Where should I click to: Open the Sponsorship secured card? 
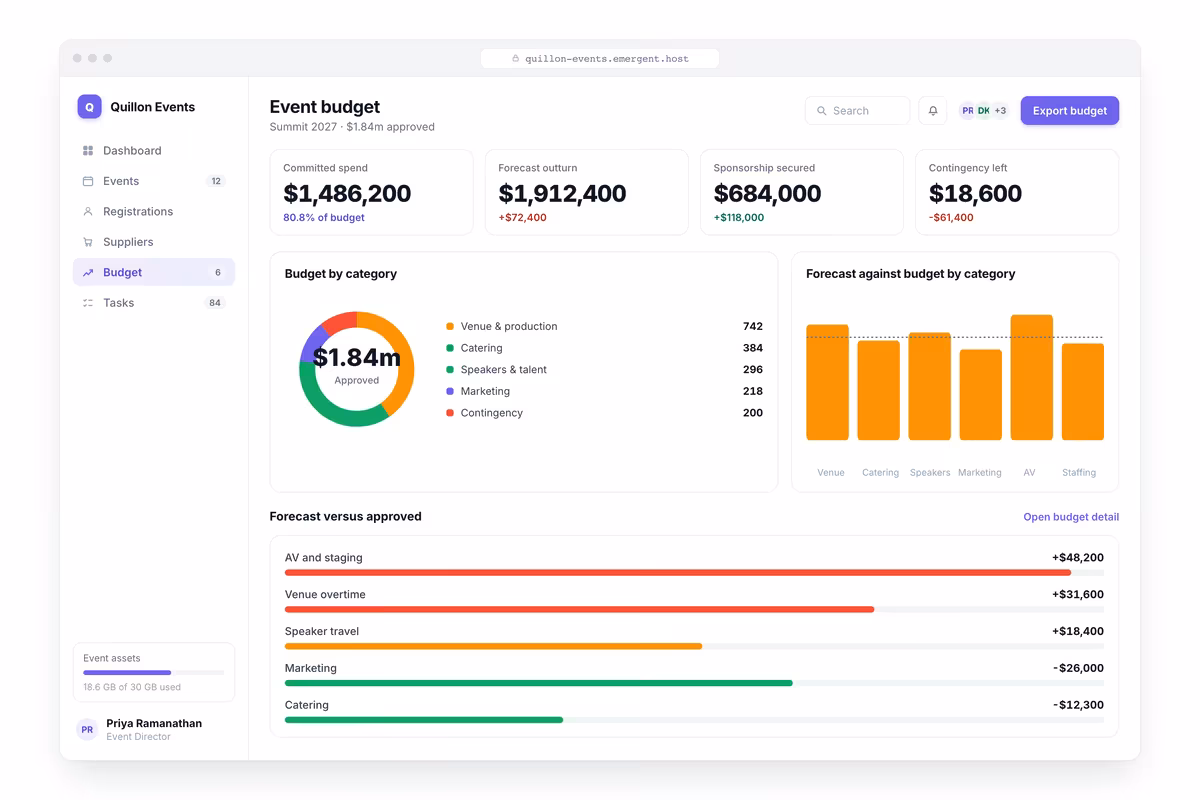click(x=802, y=193)
